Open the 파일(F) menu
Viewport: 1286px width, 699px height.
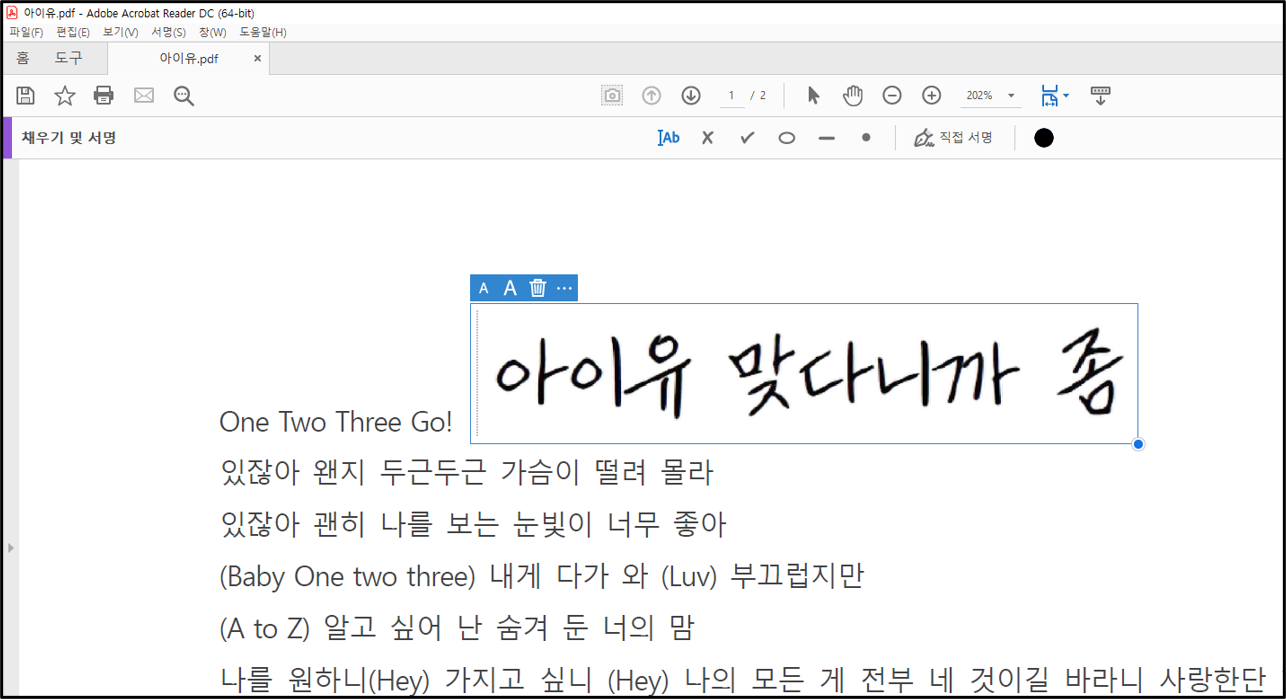coord(26,32)
